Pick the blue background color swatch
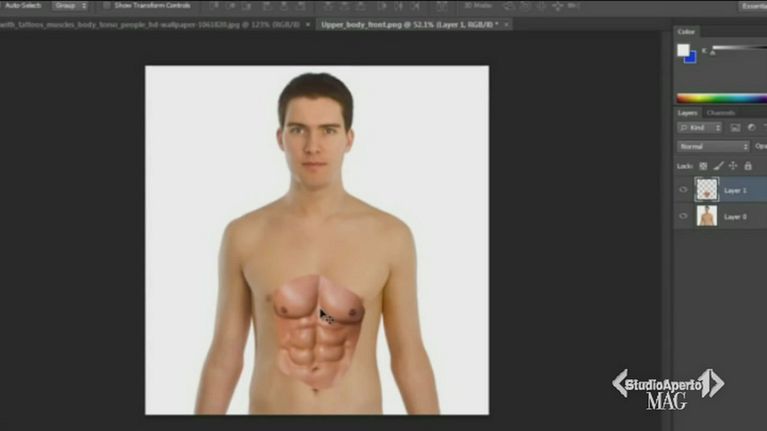 pyautogui.click(x=690, y=57)
